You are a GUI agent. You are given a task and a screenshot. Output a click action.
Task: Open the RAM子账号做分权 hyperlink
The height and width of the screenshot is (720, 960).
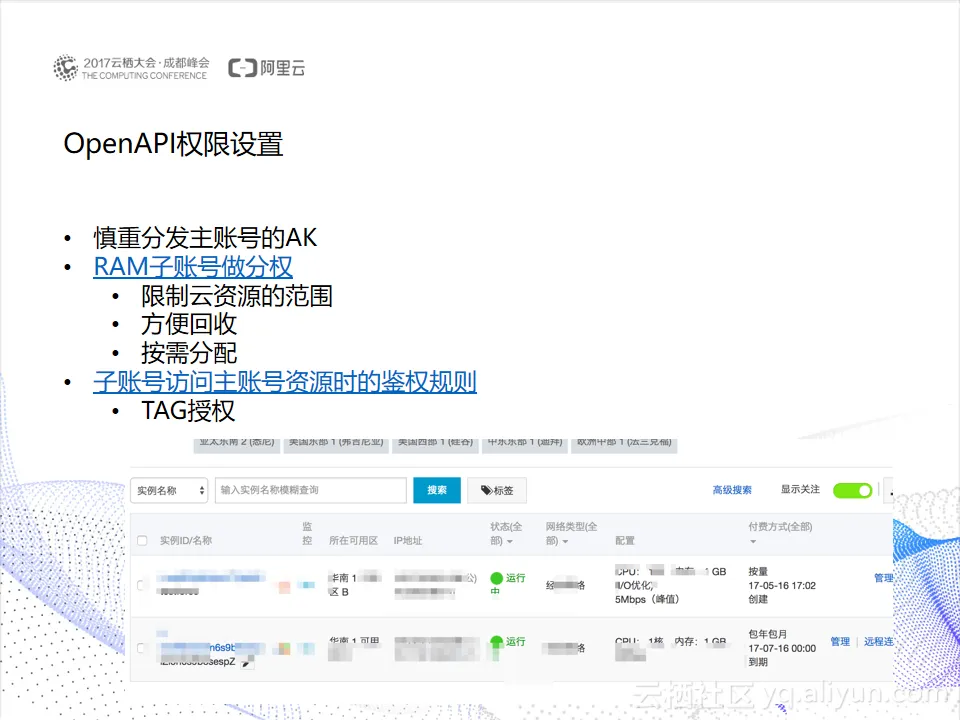coord(193,267)
